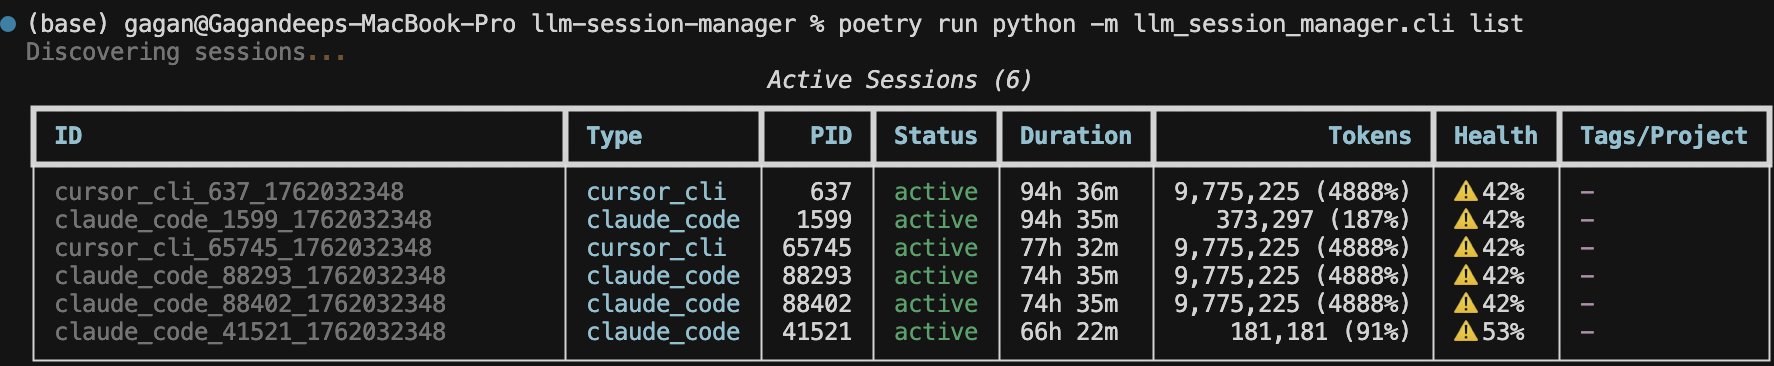Select session ID claude_code_88293_1762032348
The width and height of the screenshot is (1774, 366).
[x=250, y=275]
